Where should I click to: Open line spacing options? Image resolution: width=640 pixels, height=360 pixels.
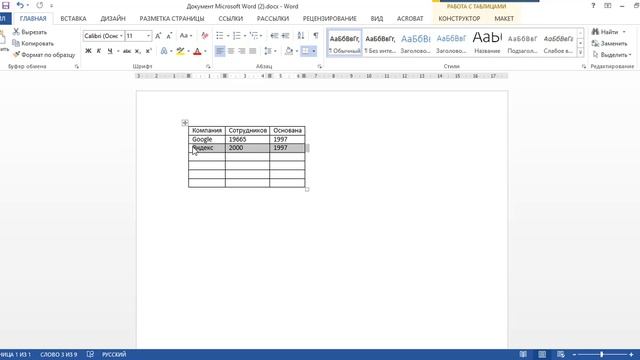(x=270, y=51)
